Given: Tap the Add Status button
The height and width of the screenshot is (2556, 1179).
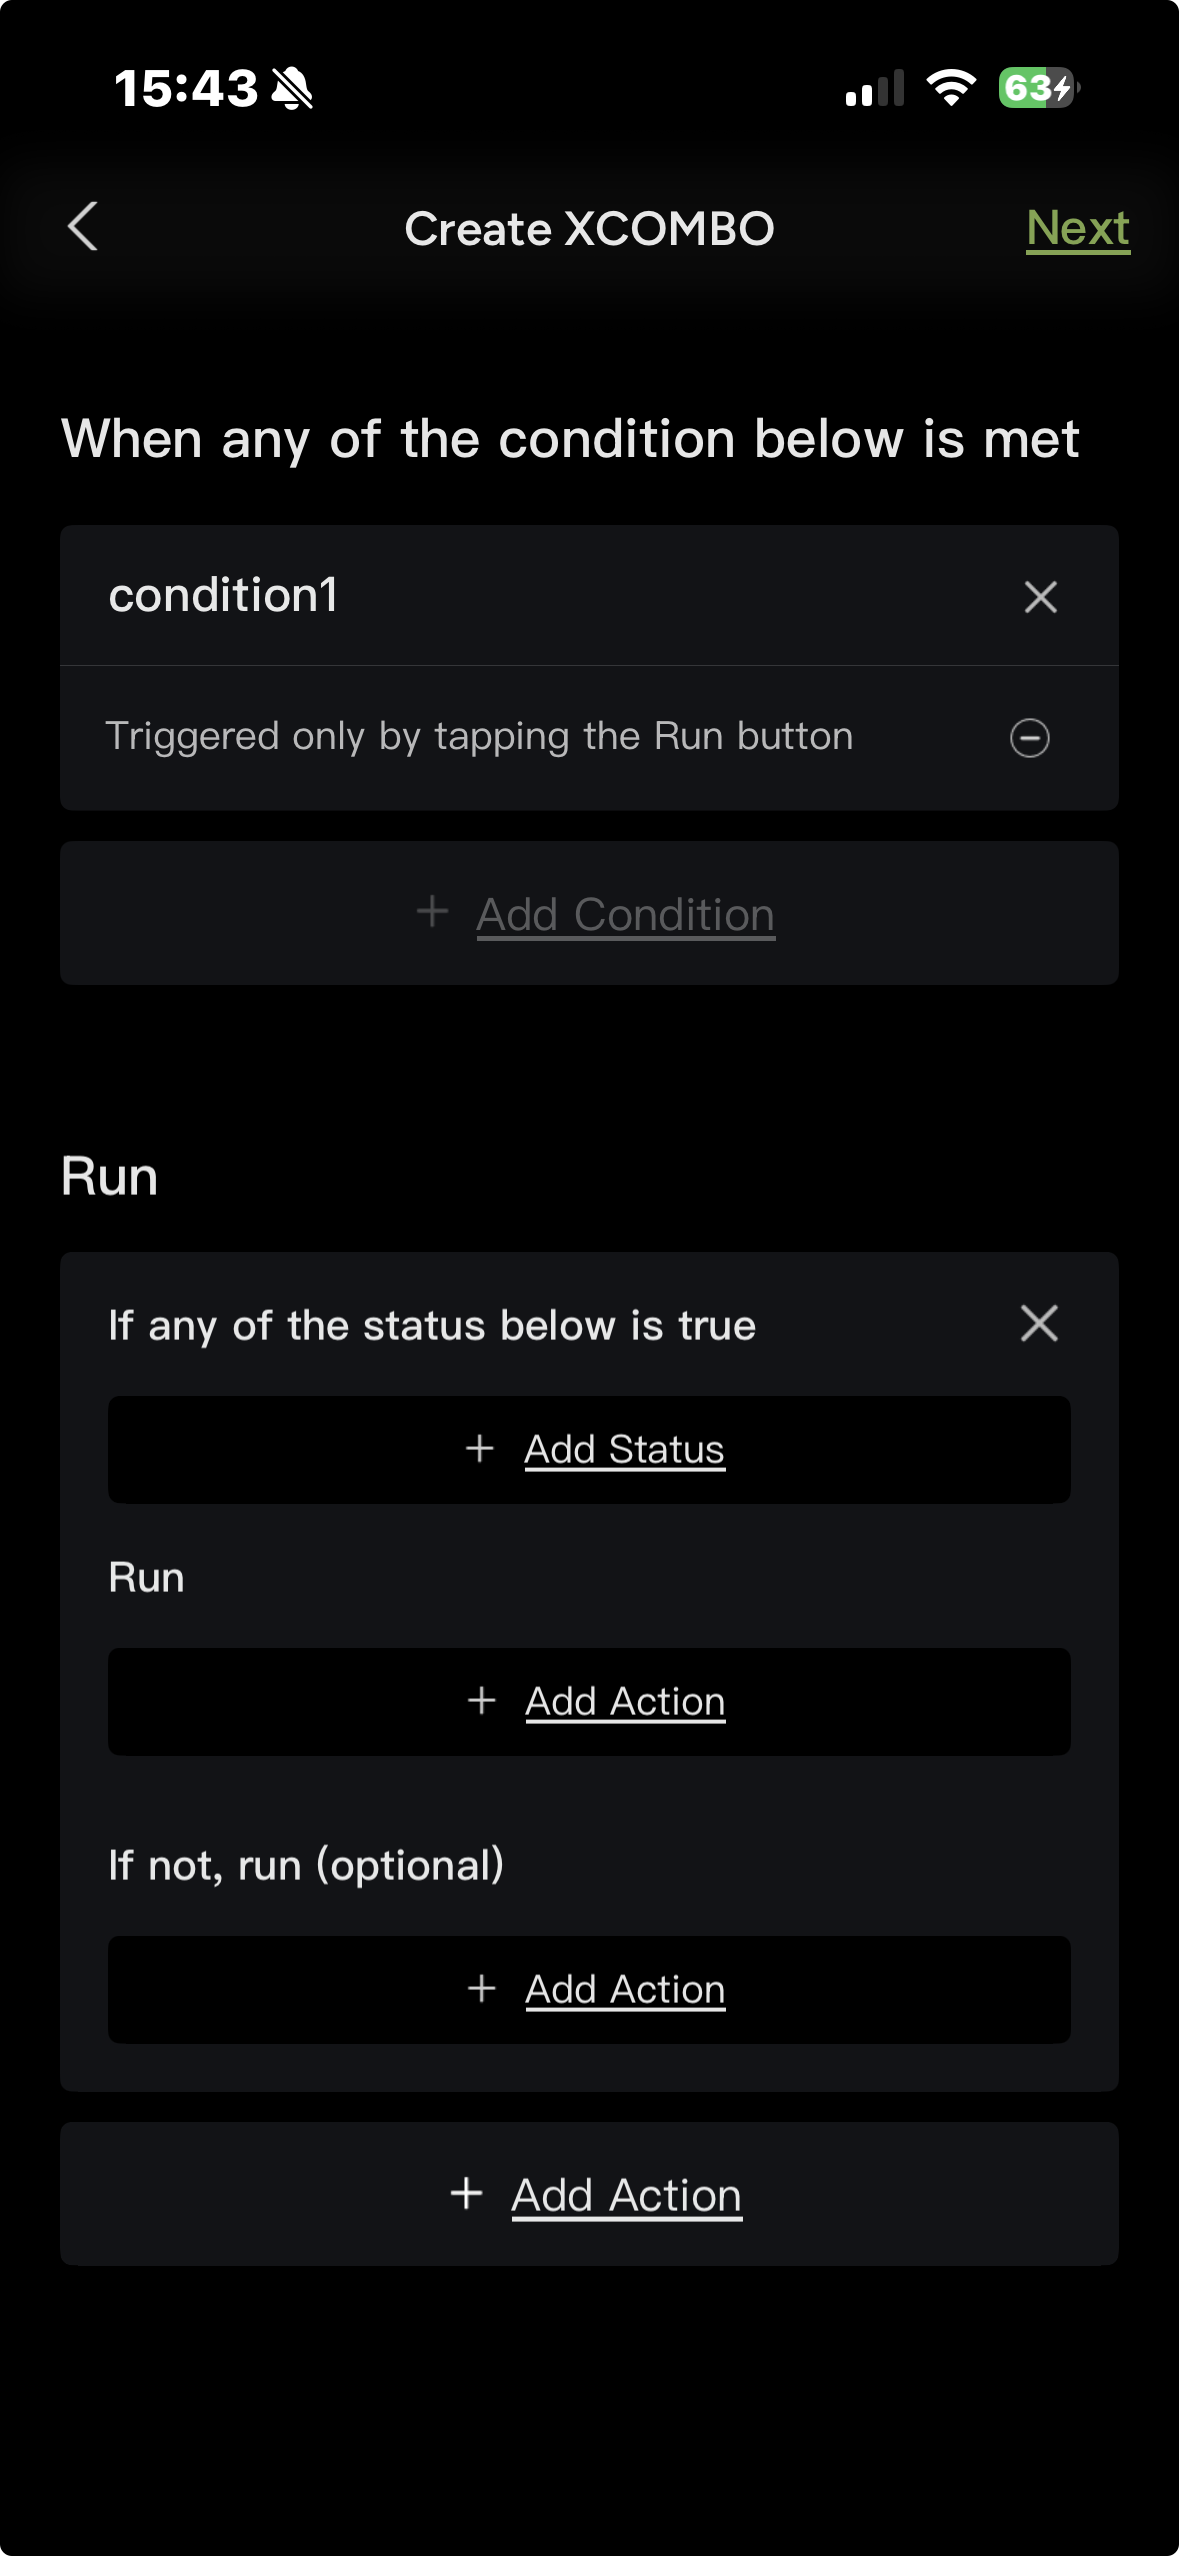Looking at the screenshot, I should [x=624, y=1449].
